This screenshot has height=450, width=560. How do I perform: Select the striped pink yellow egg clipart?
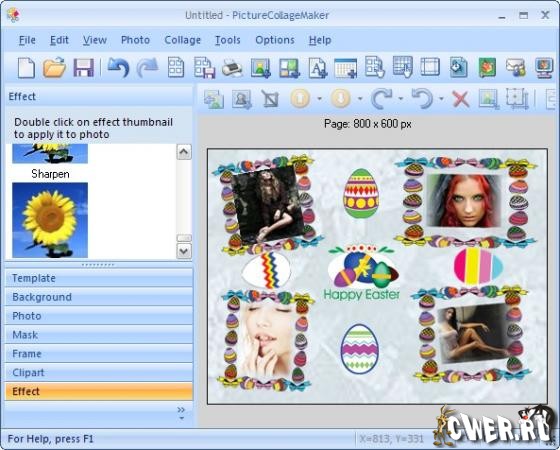click(478, 266)
